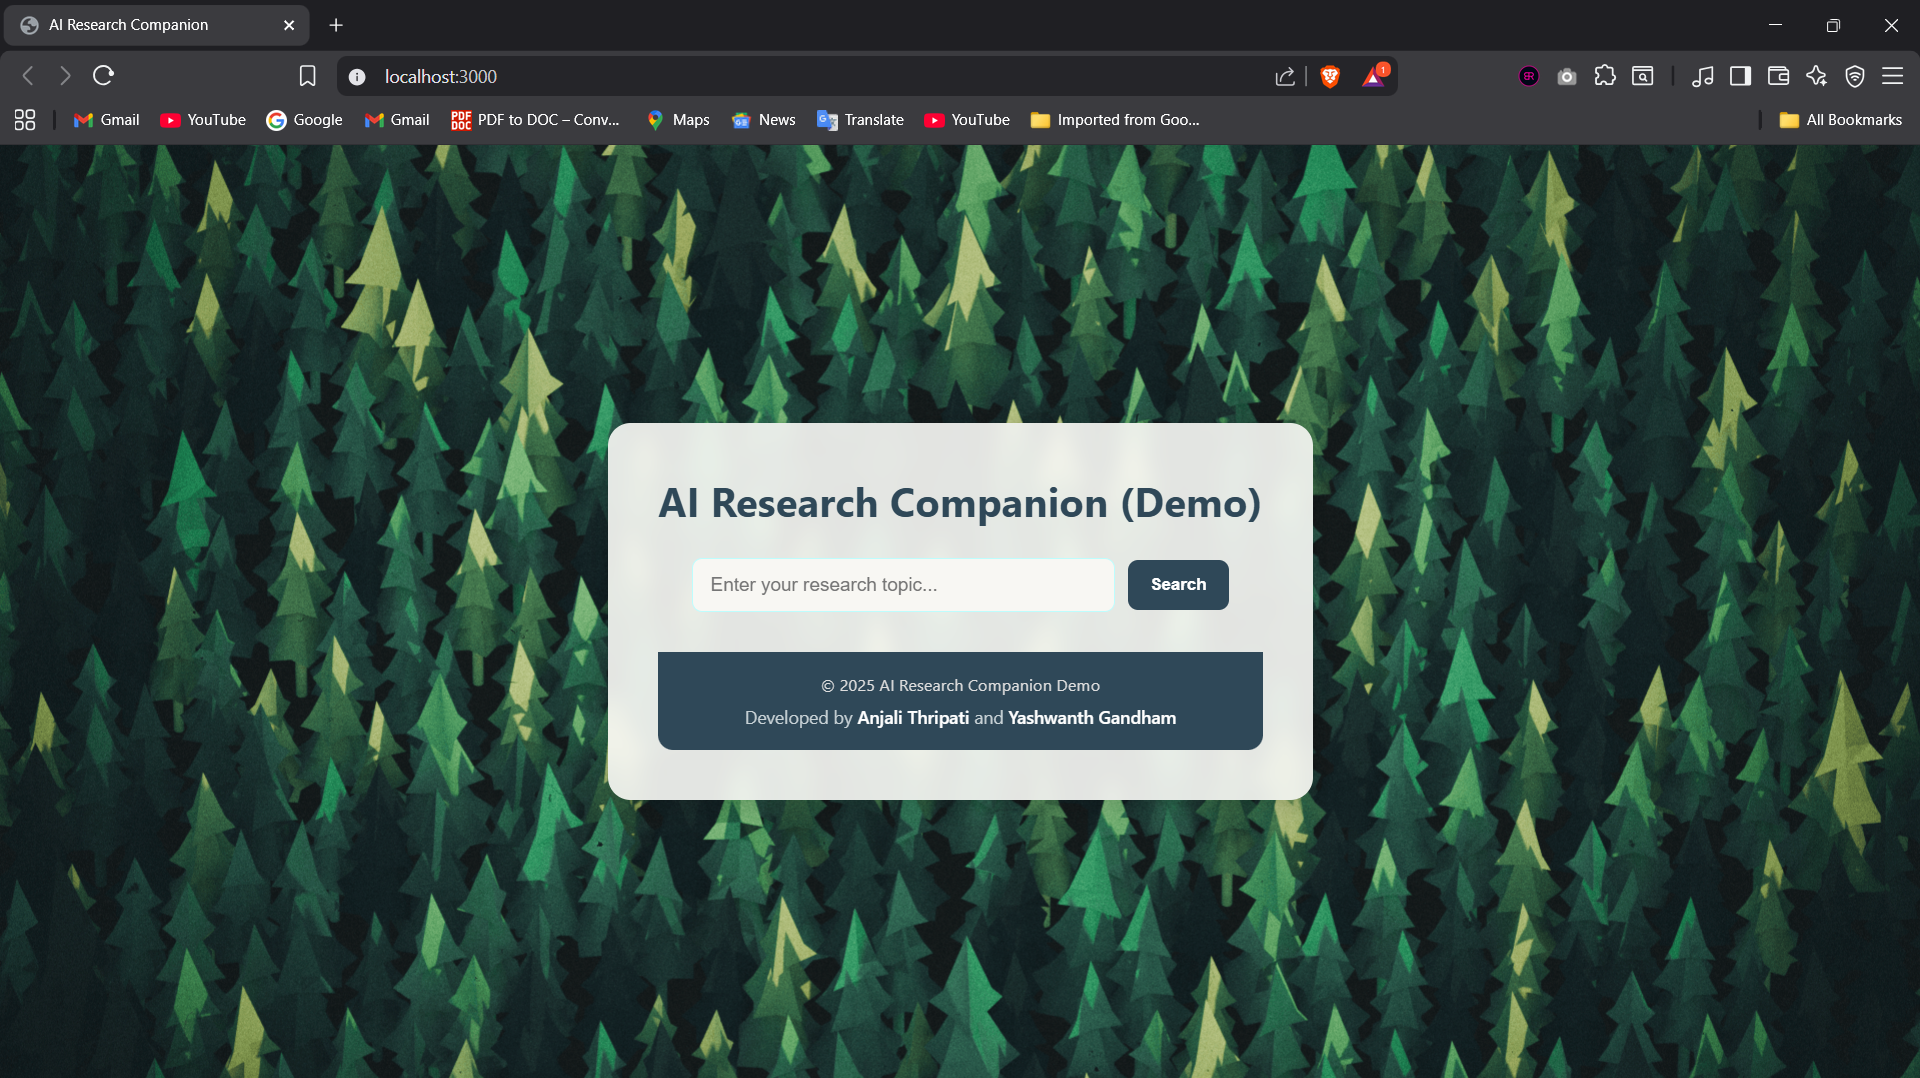Click the name Anjali Thripati
1920x1078 pixels.
pyautogui.click(x=913, y=718)
